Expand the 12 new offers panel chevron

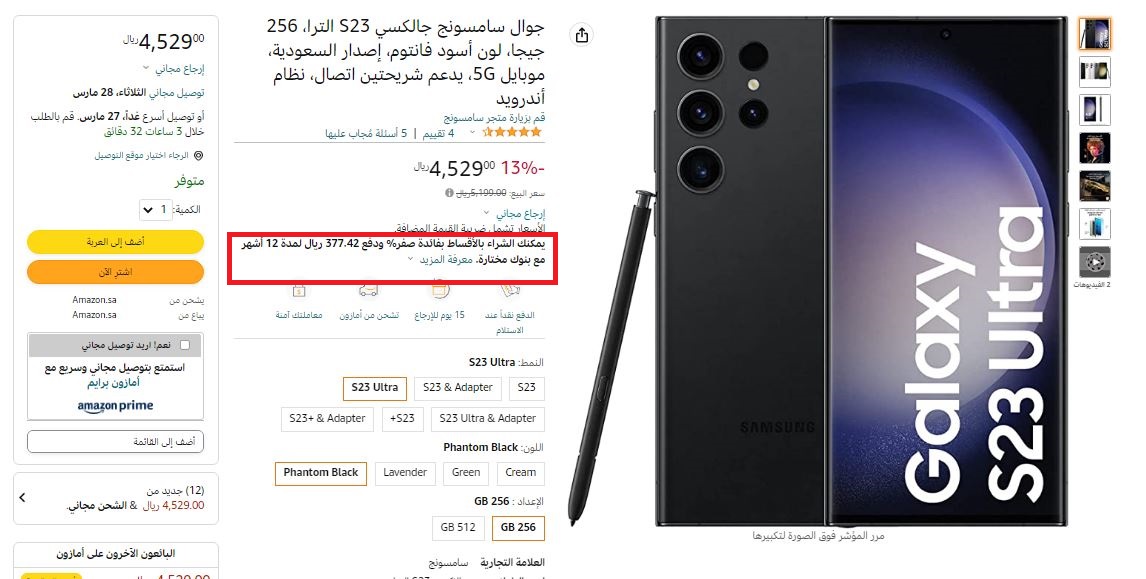click(x=22, y=497)
